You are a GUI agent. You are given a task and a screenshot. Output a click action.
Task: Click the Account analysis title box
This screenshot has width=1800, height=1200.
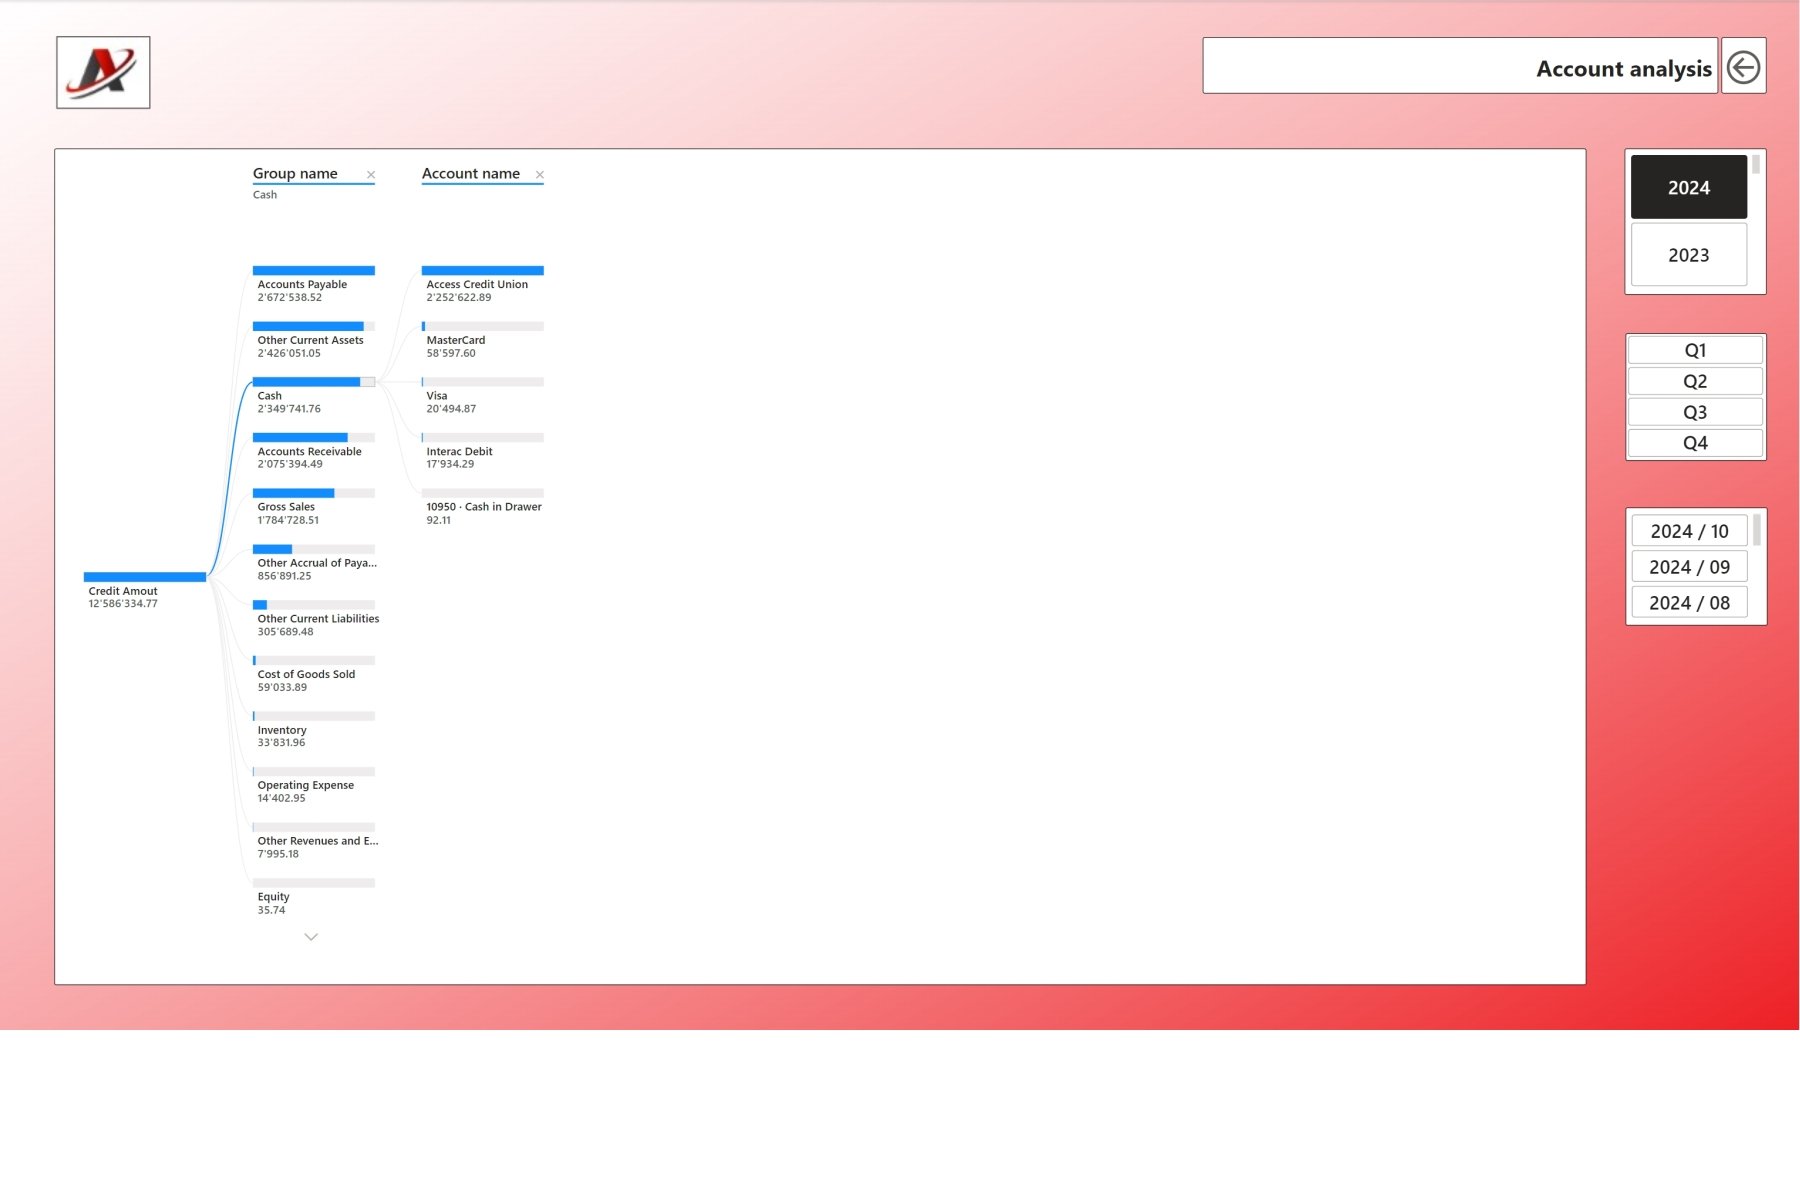click(1460, 66)
